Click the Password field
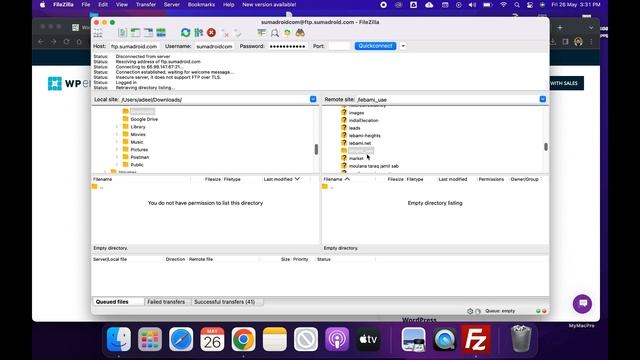Image resolution: width=640 pixels, height=360 pixels. pyautogui.click(x=288, y=47)
